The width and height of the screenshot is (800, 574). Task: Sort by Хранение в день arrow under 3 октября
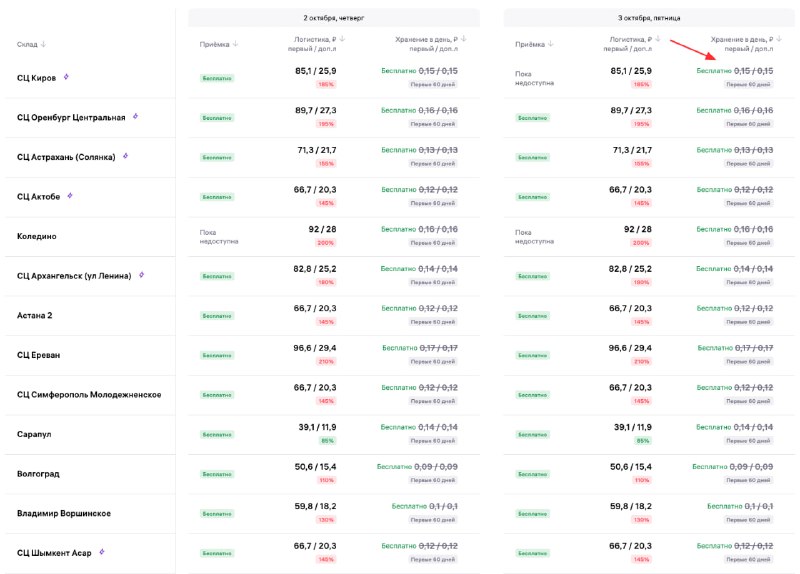pyautogui.click(x=779, y=39)
